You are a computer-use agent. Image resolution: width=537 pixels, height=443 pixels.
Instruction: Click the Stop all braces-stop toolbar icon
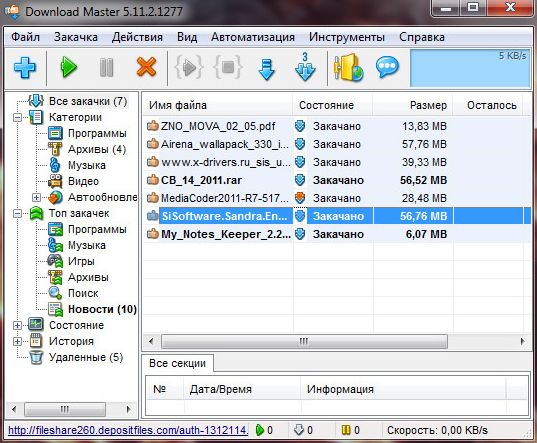point(228,67)
